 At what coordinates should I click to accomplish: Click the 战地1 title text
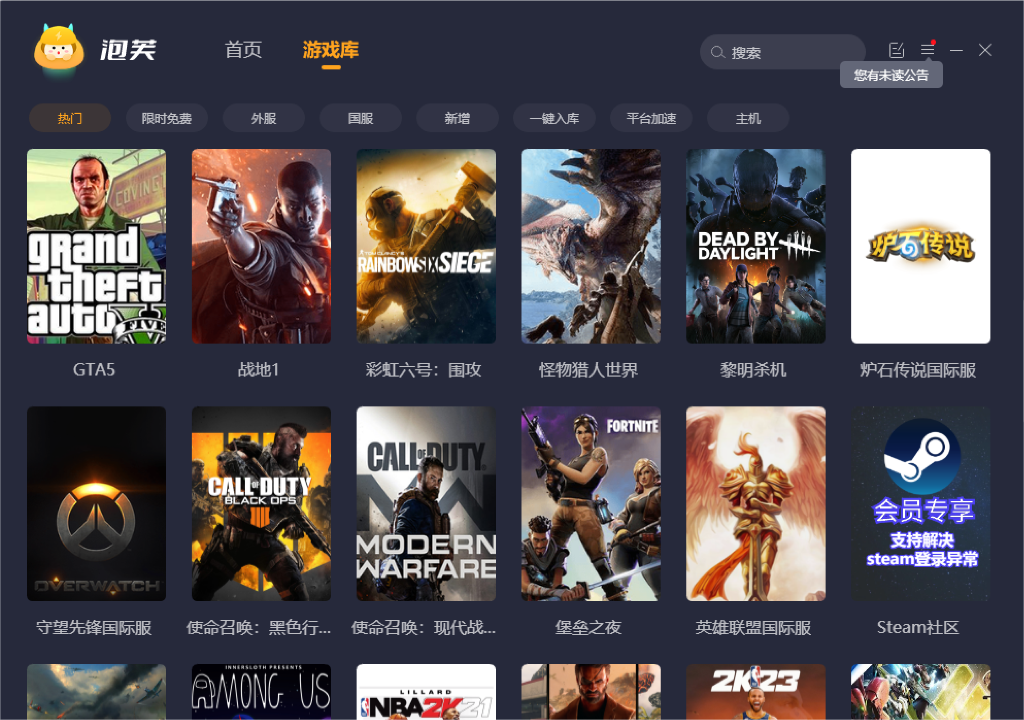[259, 370]
